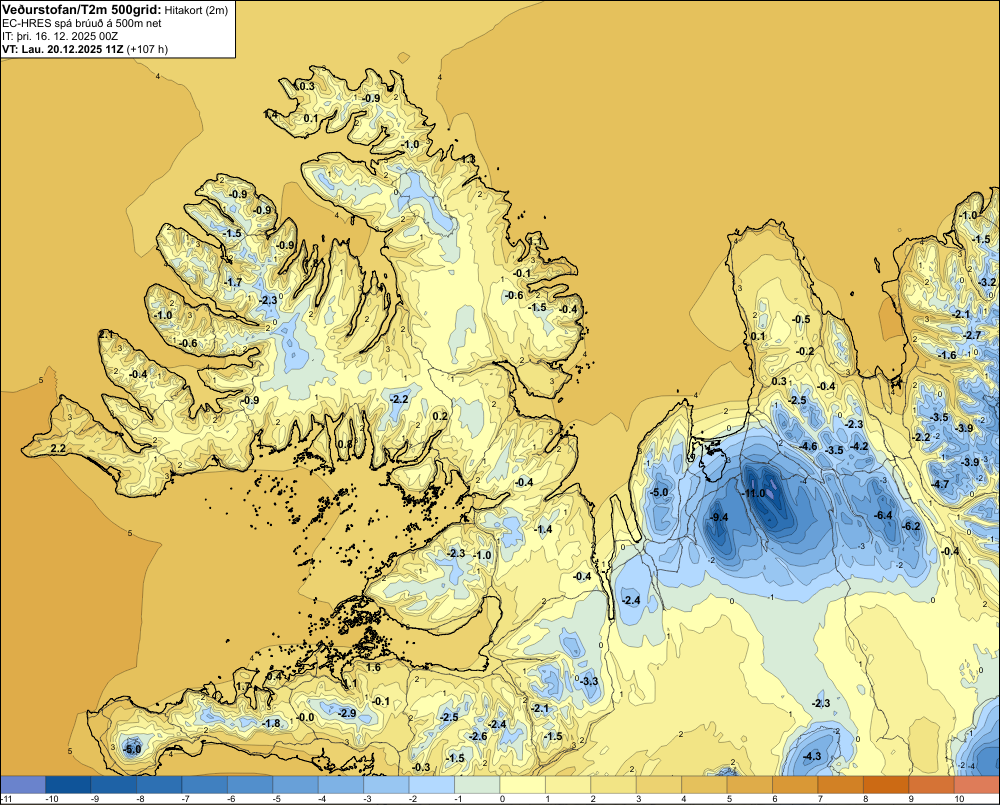Click the '-1.7' temperature label
1000x805 pixels.
(233, 283)
